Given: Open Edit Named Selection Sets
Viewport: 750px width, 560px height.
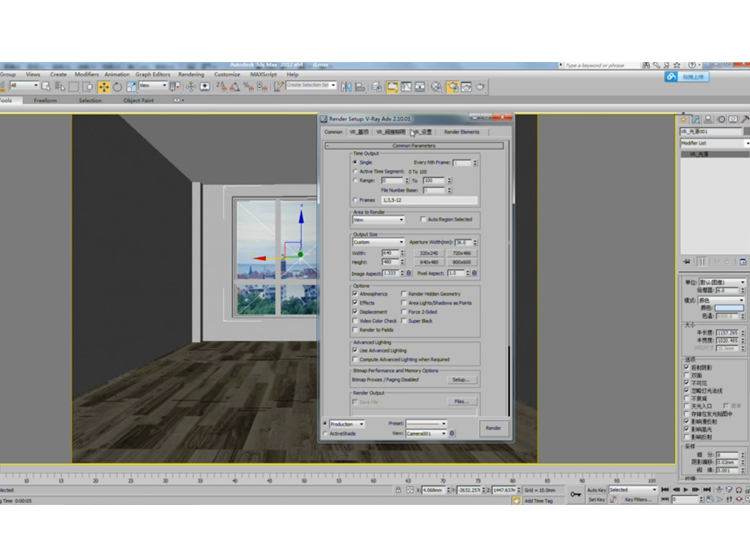Looking at the screenshot, I should click(x=278, y=87).
